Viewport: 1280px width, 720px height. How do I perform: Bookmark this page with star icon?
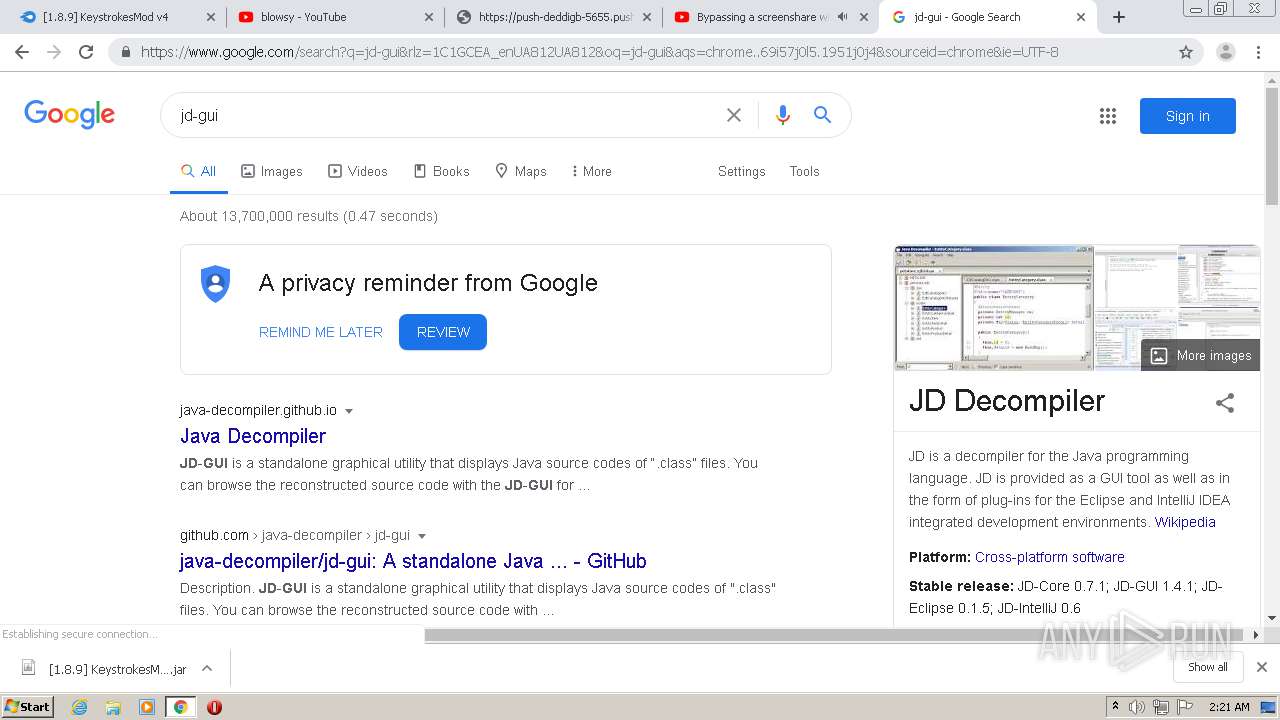click(x=1186, y=52)
